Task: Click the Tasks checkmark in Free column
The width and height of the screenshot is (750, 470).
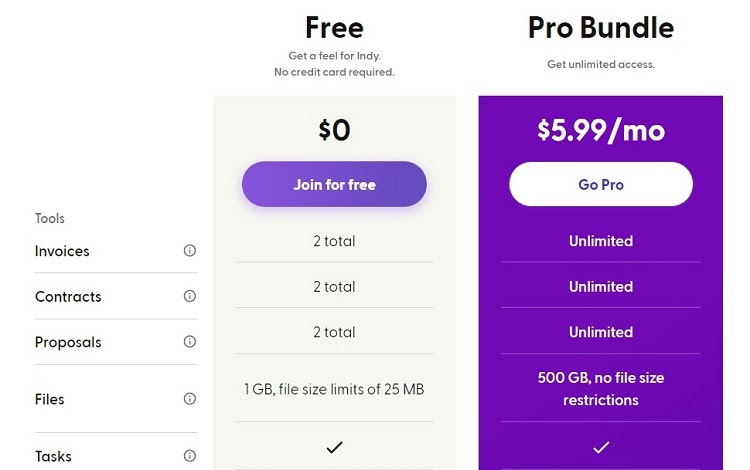Action: pos(334,448)
